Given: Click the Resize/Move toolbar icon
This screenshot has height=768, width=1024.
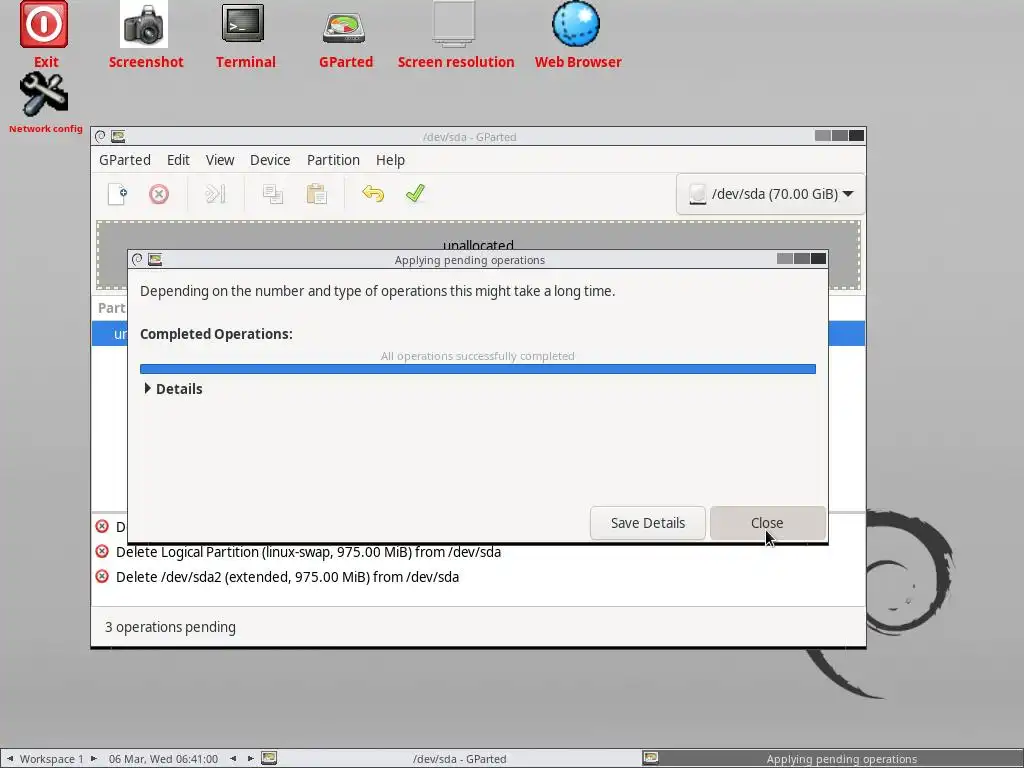Looking at the screenshot, I should (215, 194).
